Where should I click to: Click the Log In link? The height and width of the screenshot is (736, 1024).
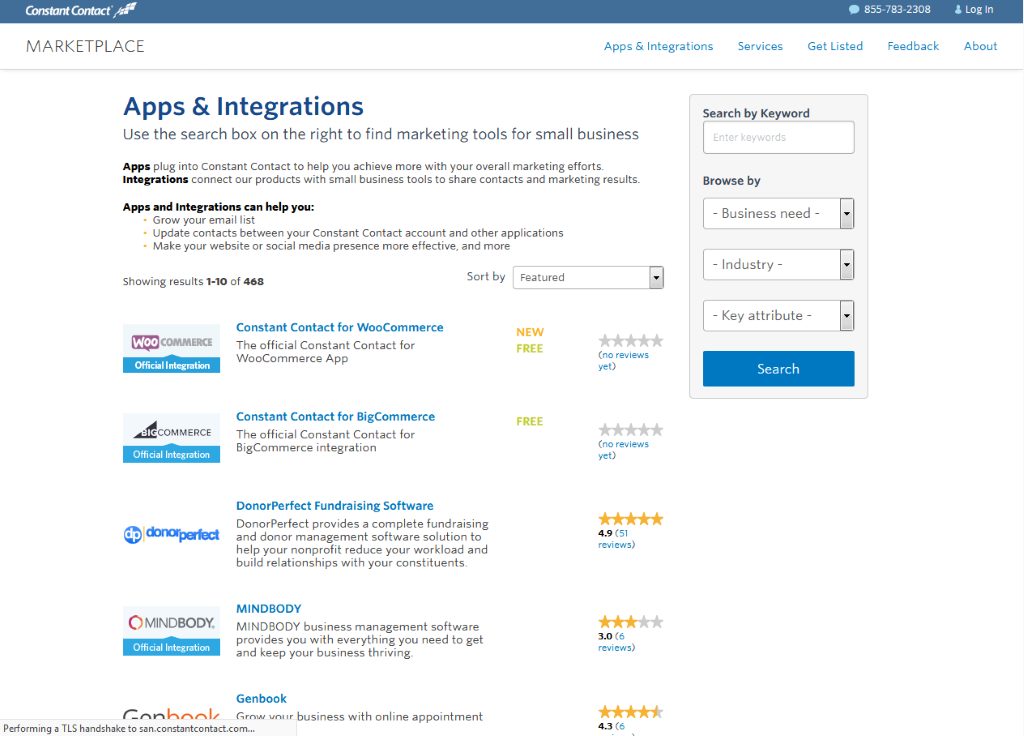click(979, 10)
